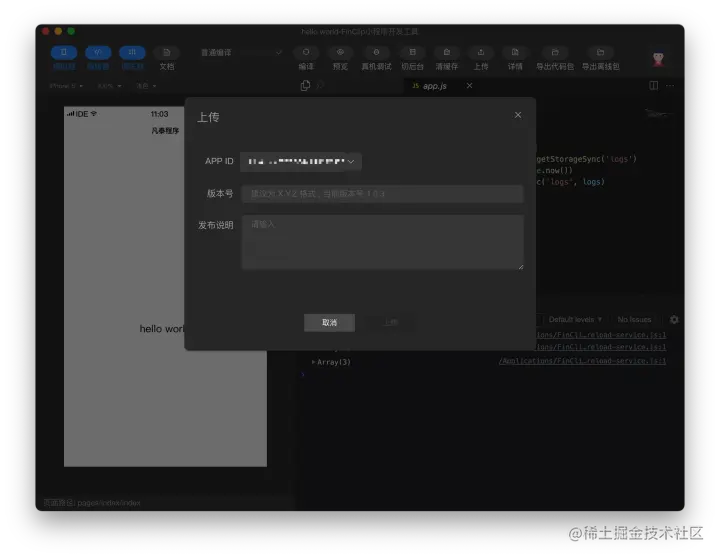Open the second reload-service.js console link
The height and width of the screenshot is (558, 720).
(601, 347)
